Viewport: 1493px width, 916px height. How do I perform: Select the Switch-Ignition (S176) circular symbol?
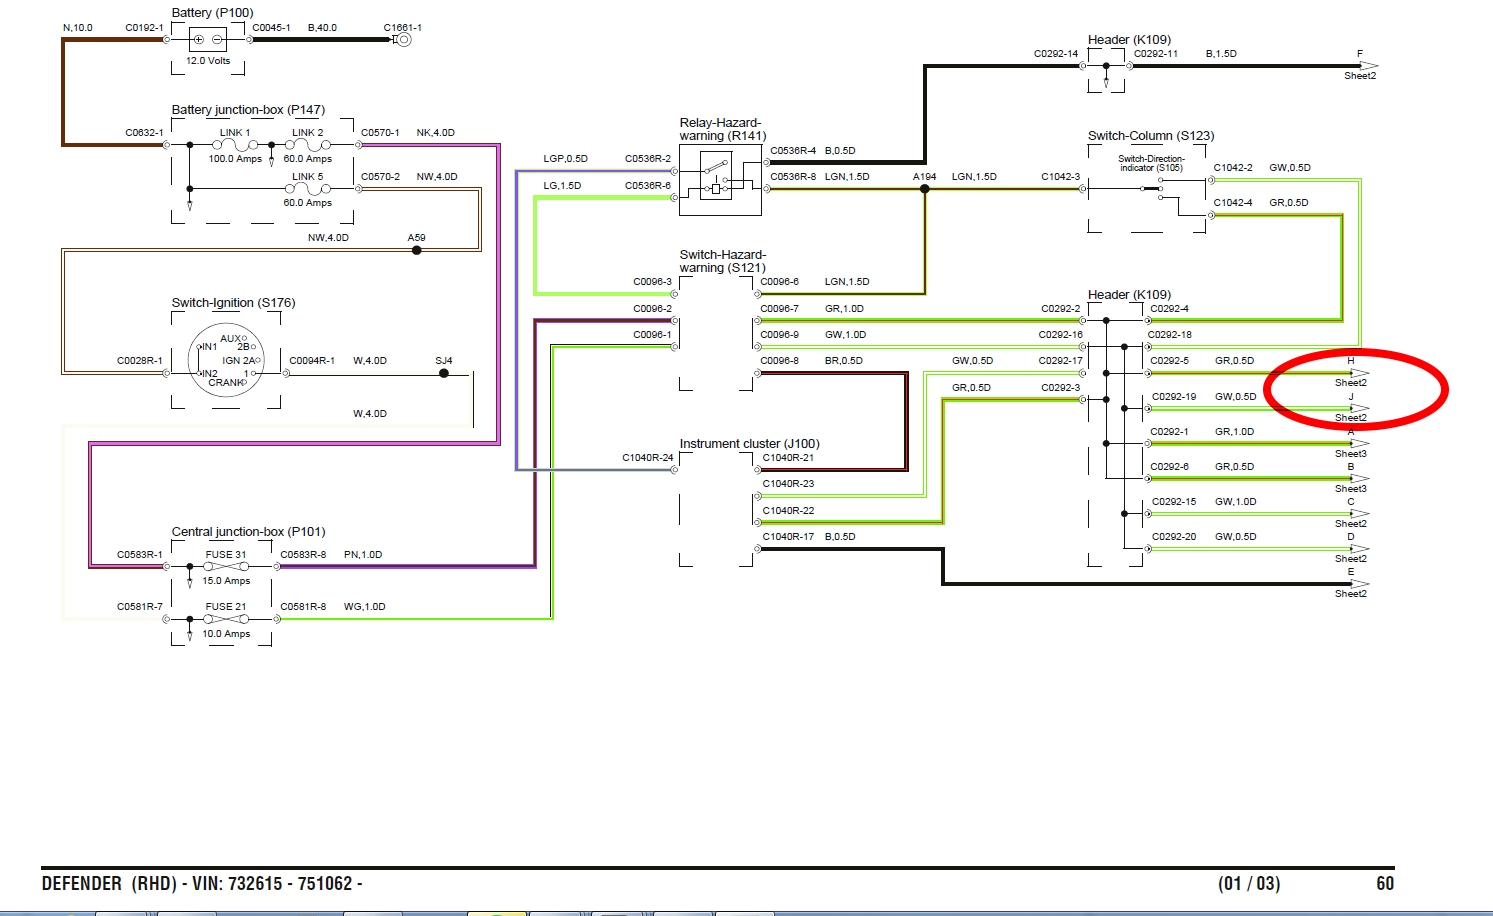[x=226, y=361]
